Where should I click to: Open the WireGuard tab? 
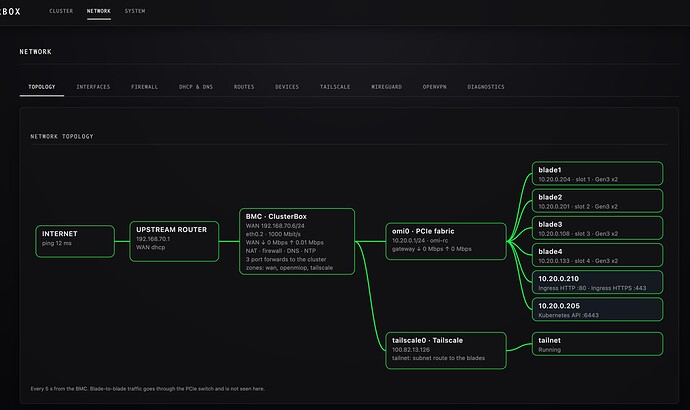pyautogui.click(x=386, y=87)
